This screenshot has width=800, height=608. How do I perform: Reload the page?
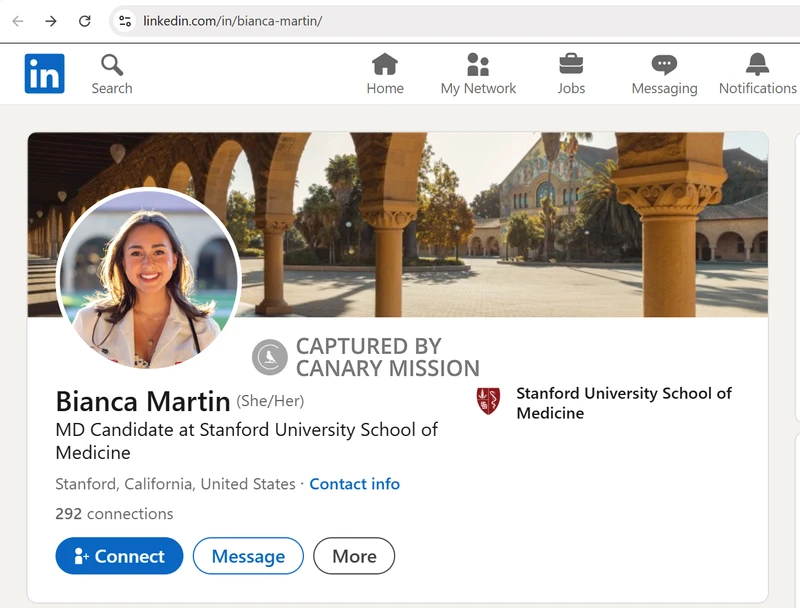tap(85, 21)
